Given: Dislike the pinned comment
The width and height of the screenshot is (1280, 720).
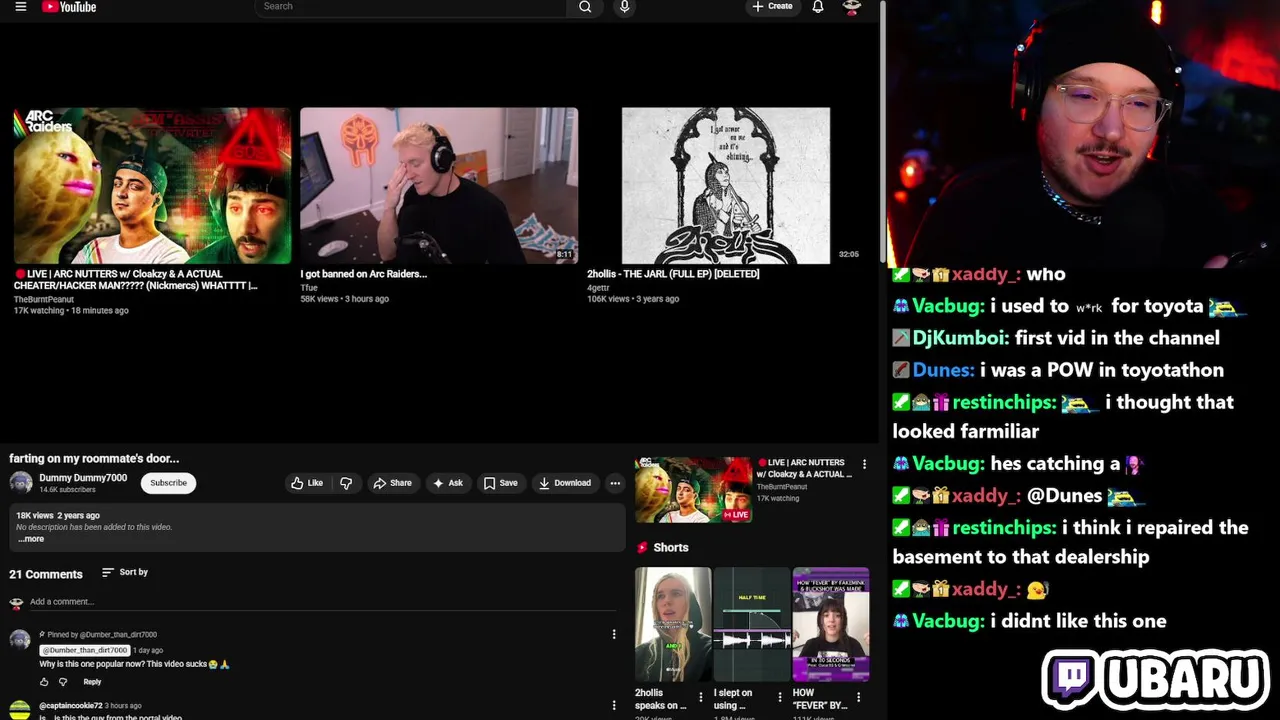Looking at the screenshot, I should coord(63,682).
